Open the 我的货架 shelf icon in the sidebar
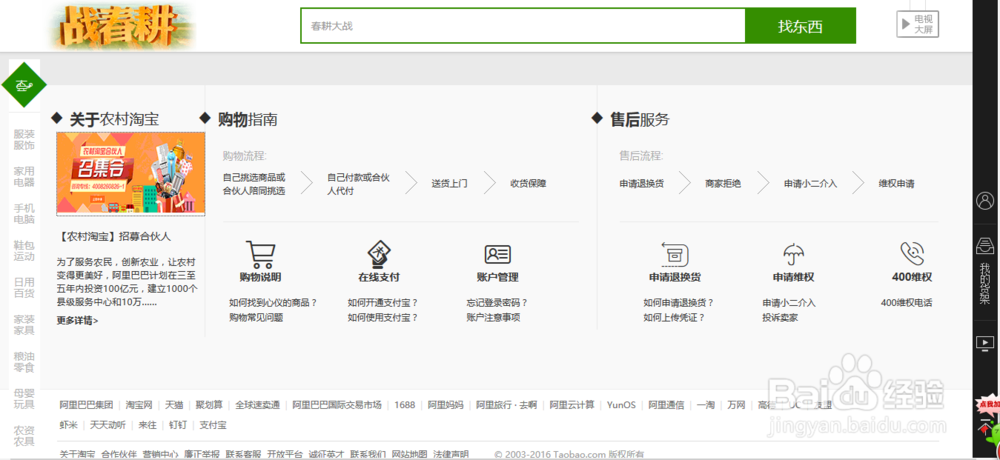This screenshot has height=460, width=1000. (x=985, y=245)
